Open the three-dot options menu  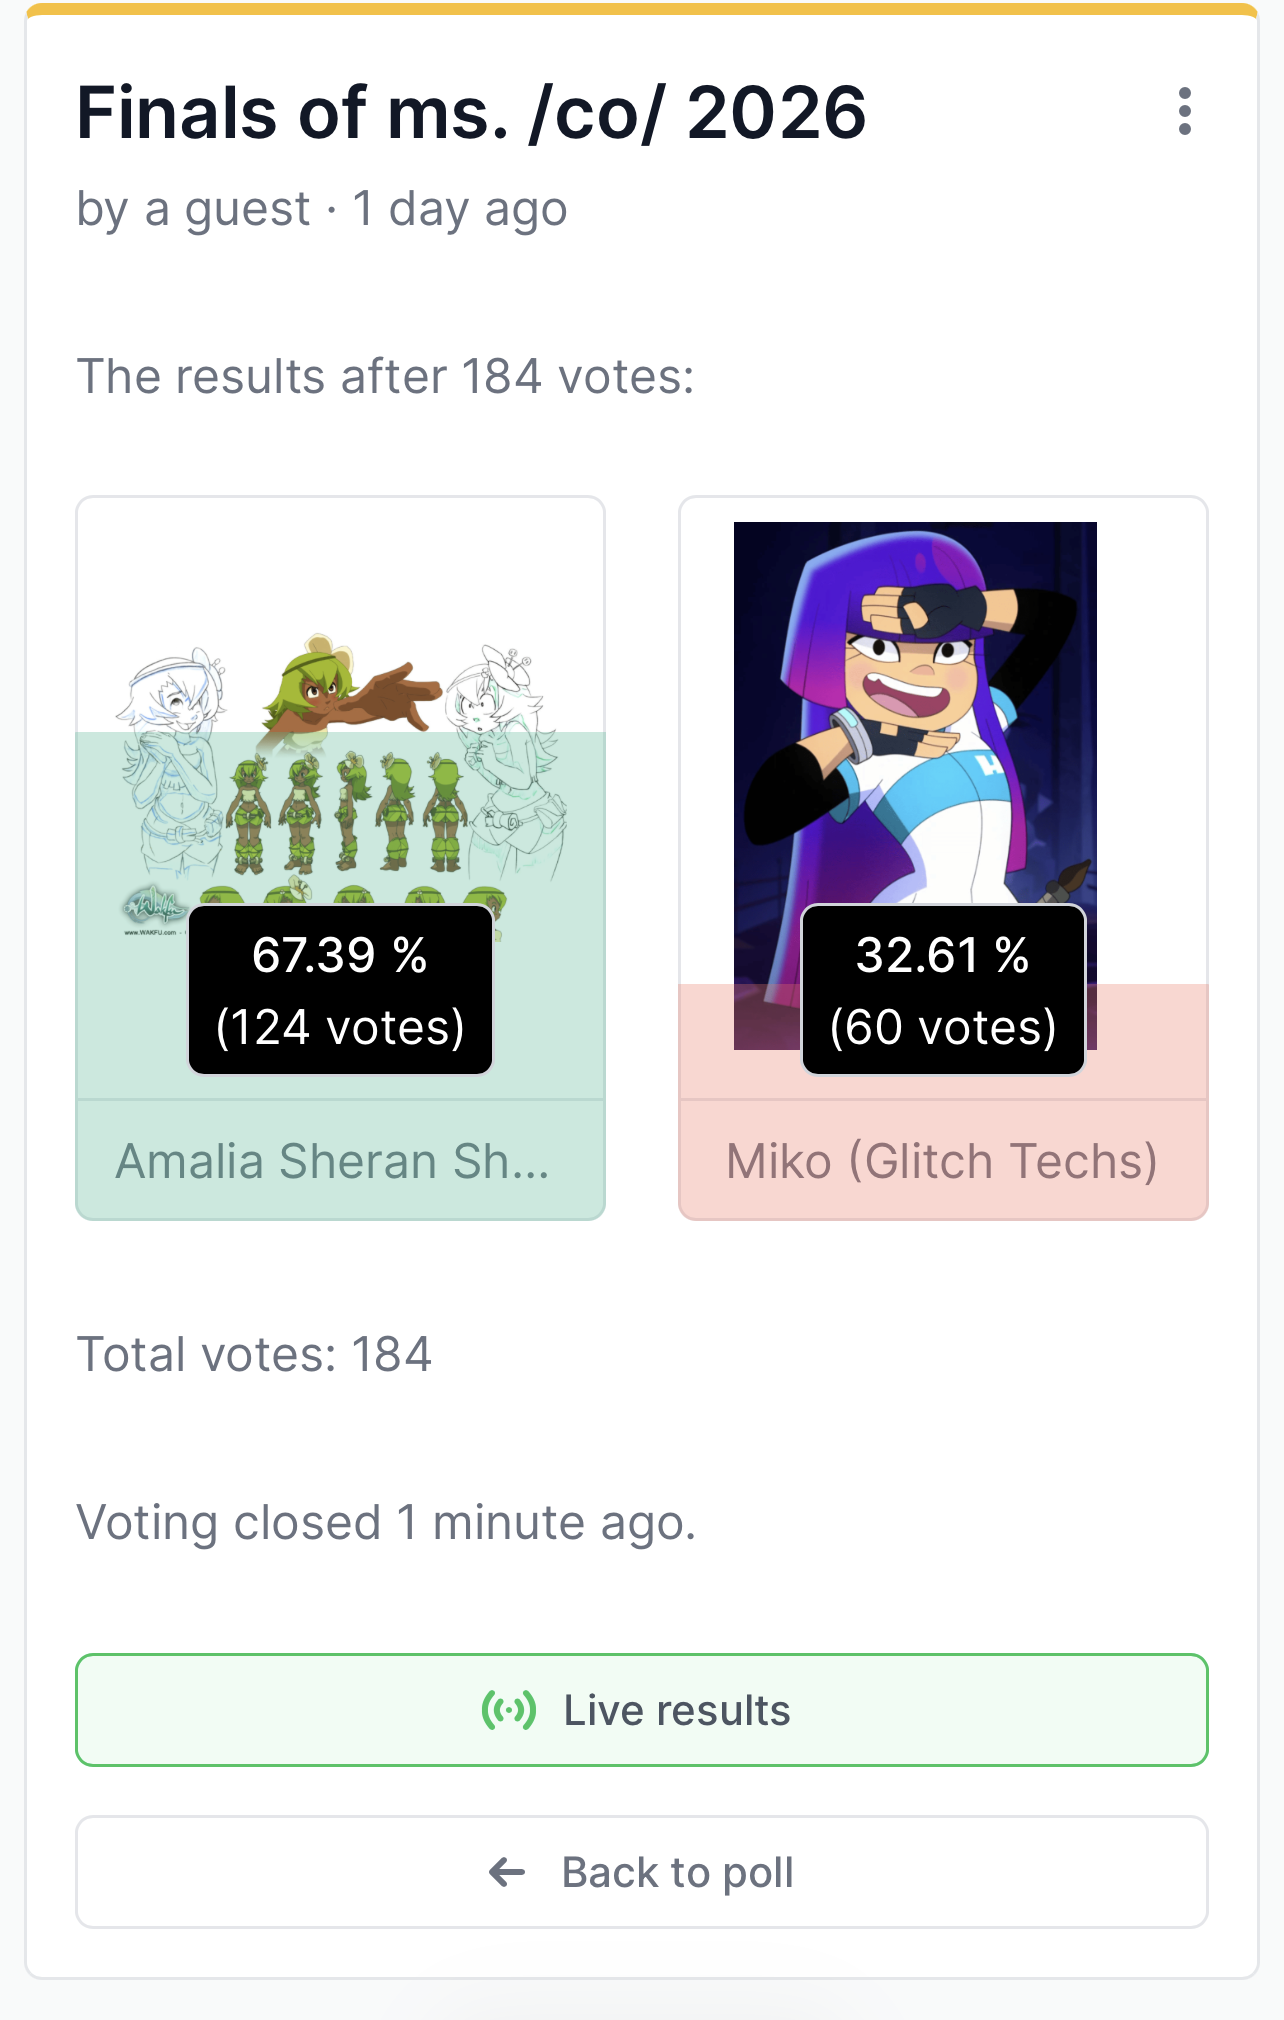point(1185,111)
